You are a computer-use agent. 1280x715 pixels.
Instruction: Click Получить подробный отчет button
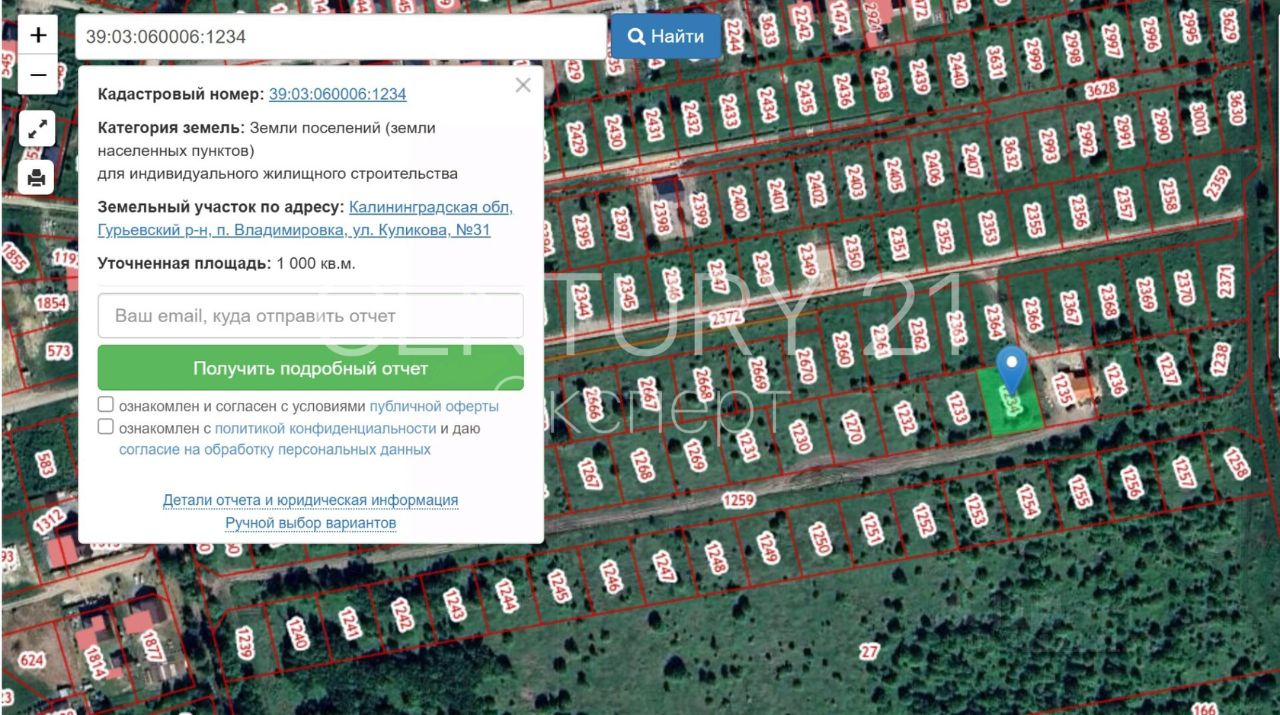click(311, 368)
